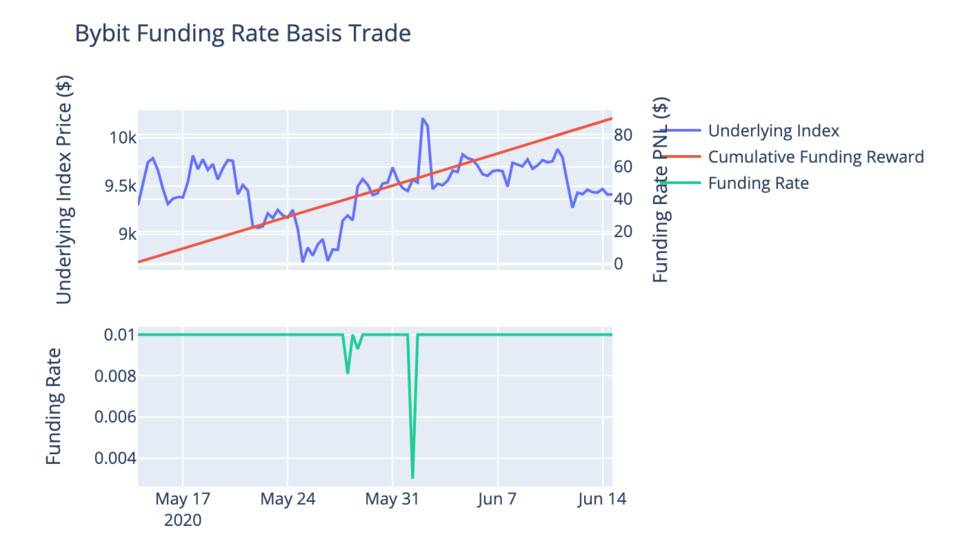Click the 10k price axis label

click(122, 138)
